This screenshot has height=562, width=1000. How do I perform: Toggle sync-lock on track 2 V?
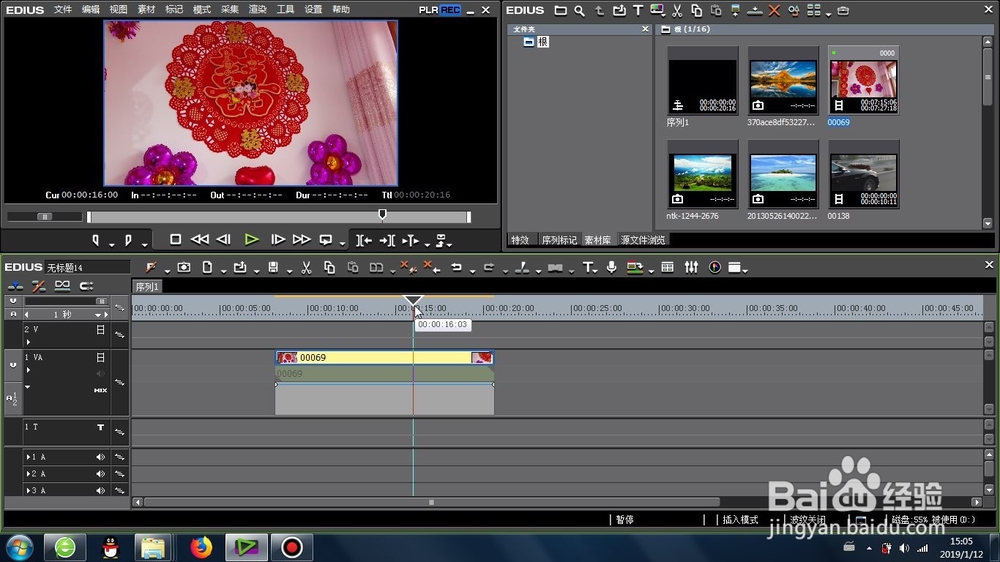[x=120, y=334]
